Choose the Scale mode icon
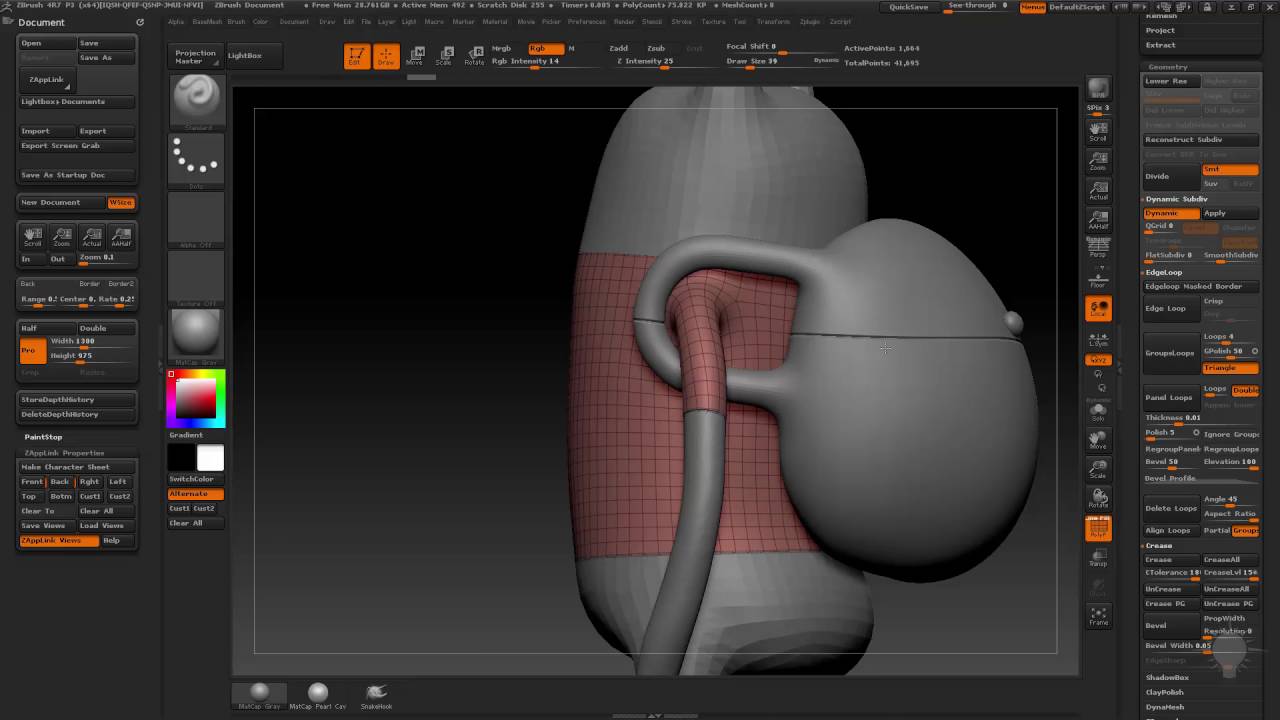The image size is (1280, 720). (x=444, y=56)
